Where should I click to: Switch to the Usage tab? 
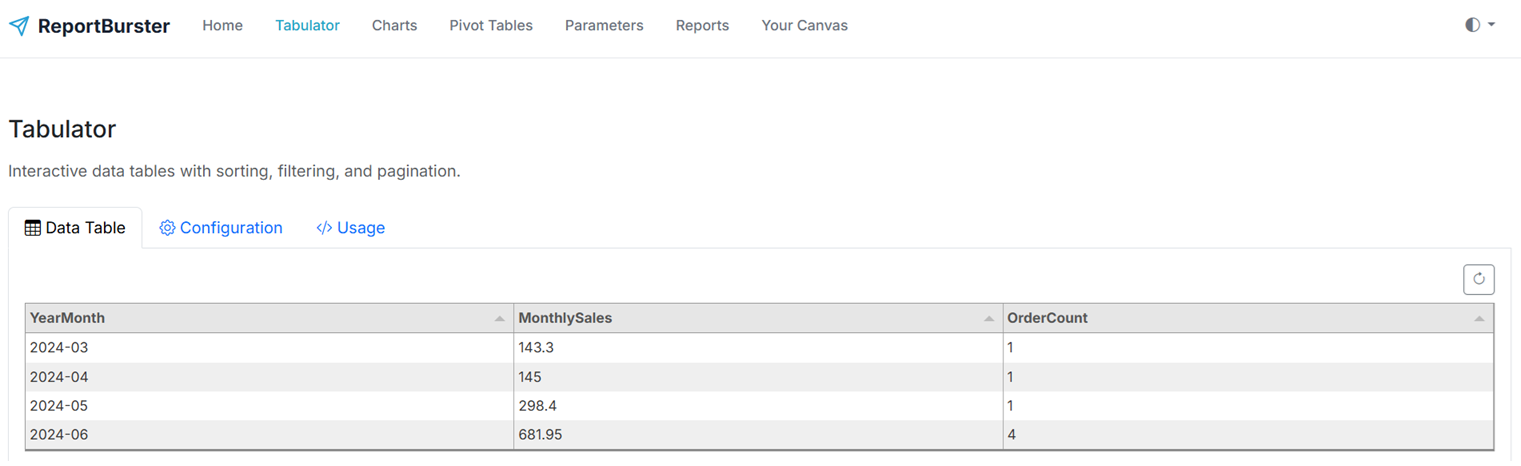[x=350, y=228]
